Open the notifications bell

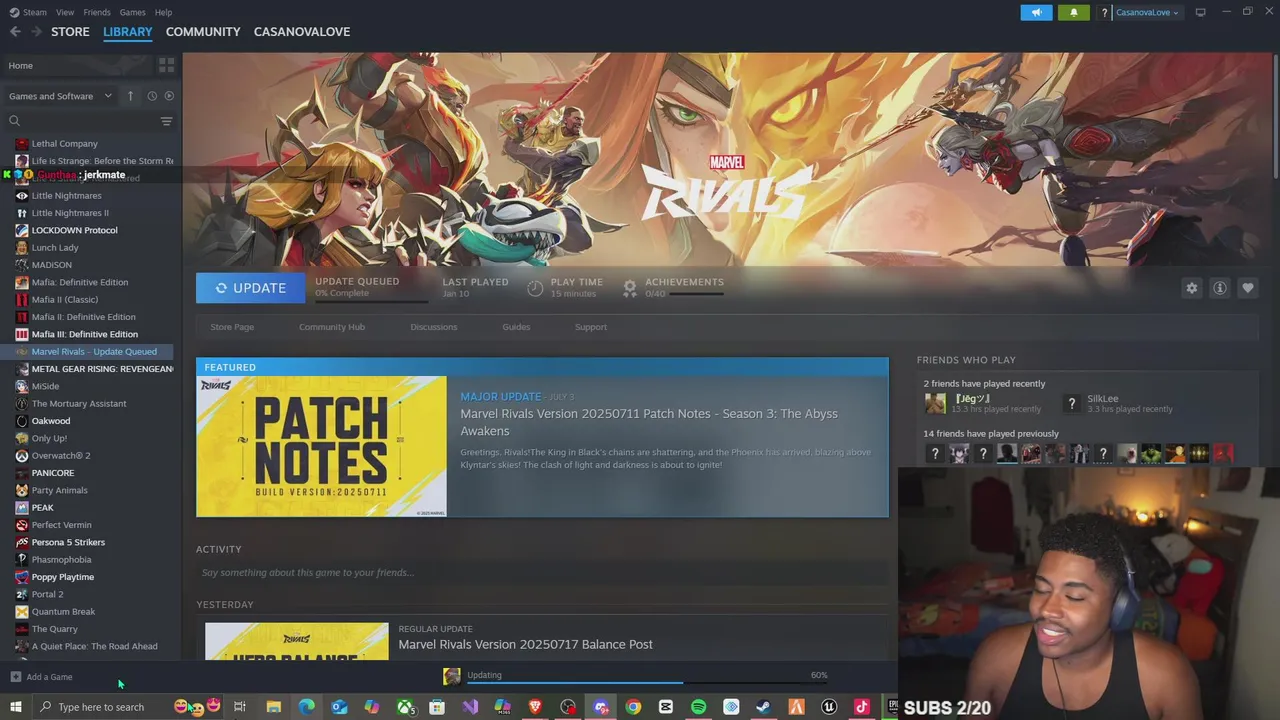click(1074, 12)
